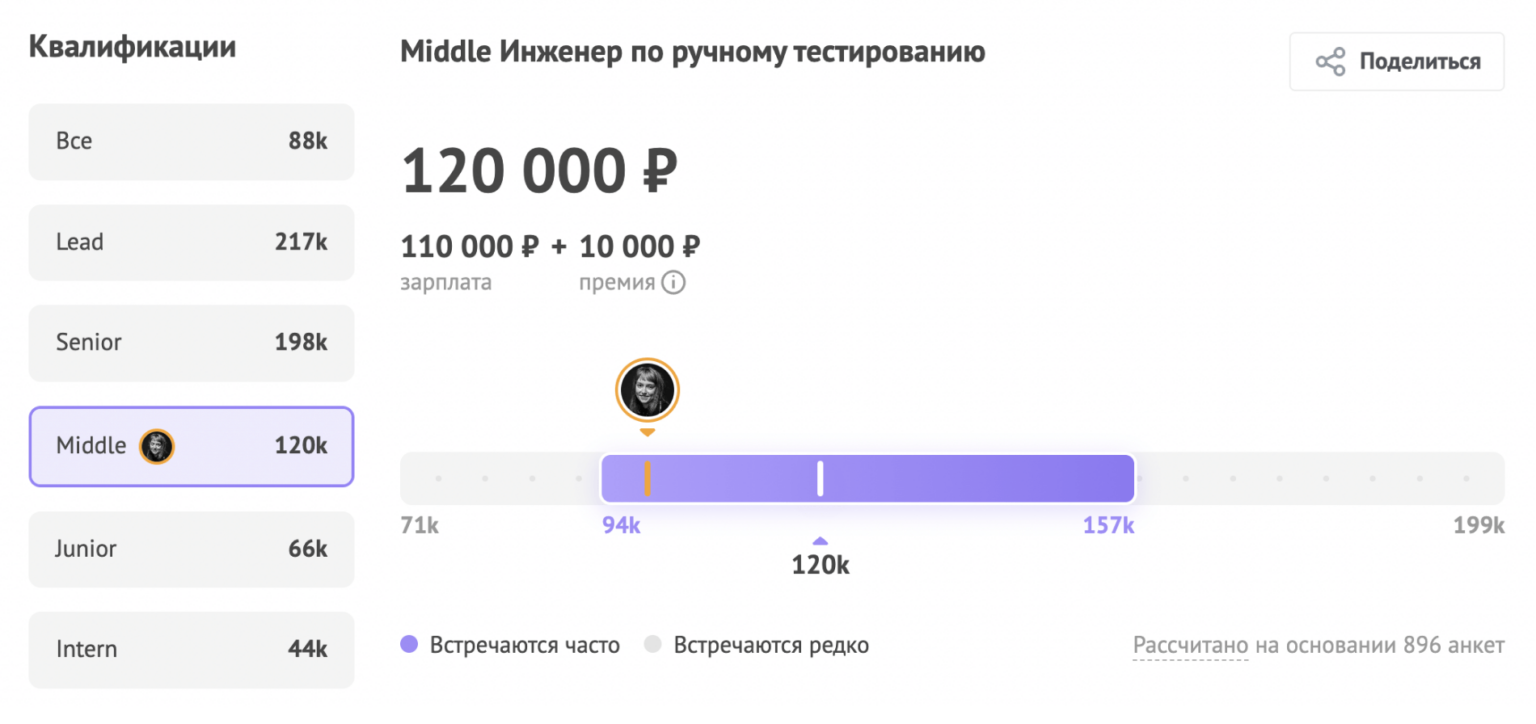The height and width of the screenshot is (724, 1536).
Task: Click the 157k upper bound label
Action: (1108, 526)
